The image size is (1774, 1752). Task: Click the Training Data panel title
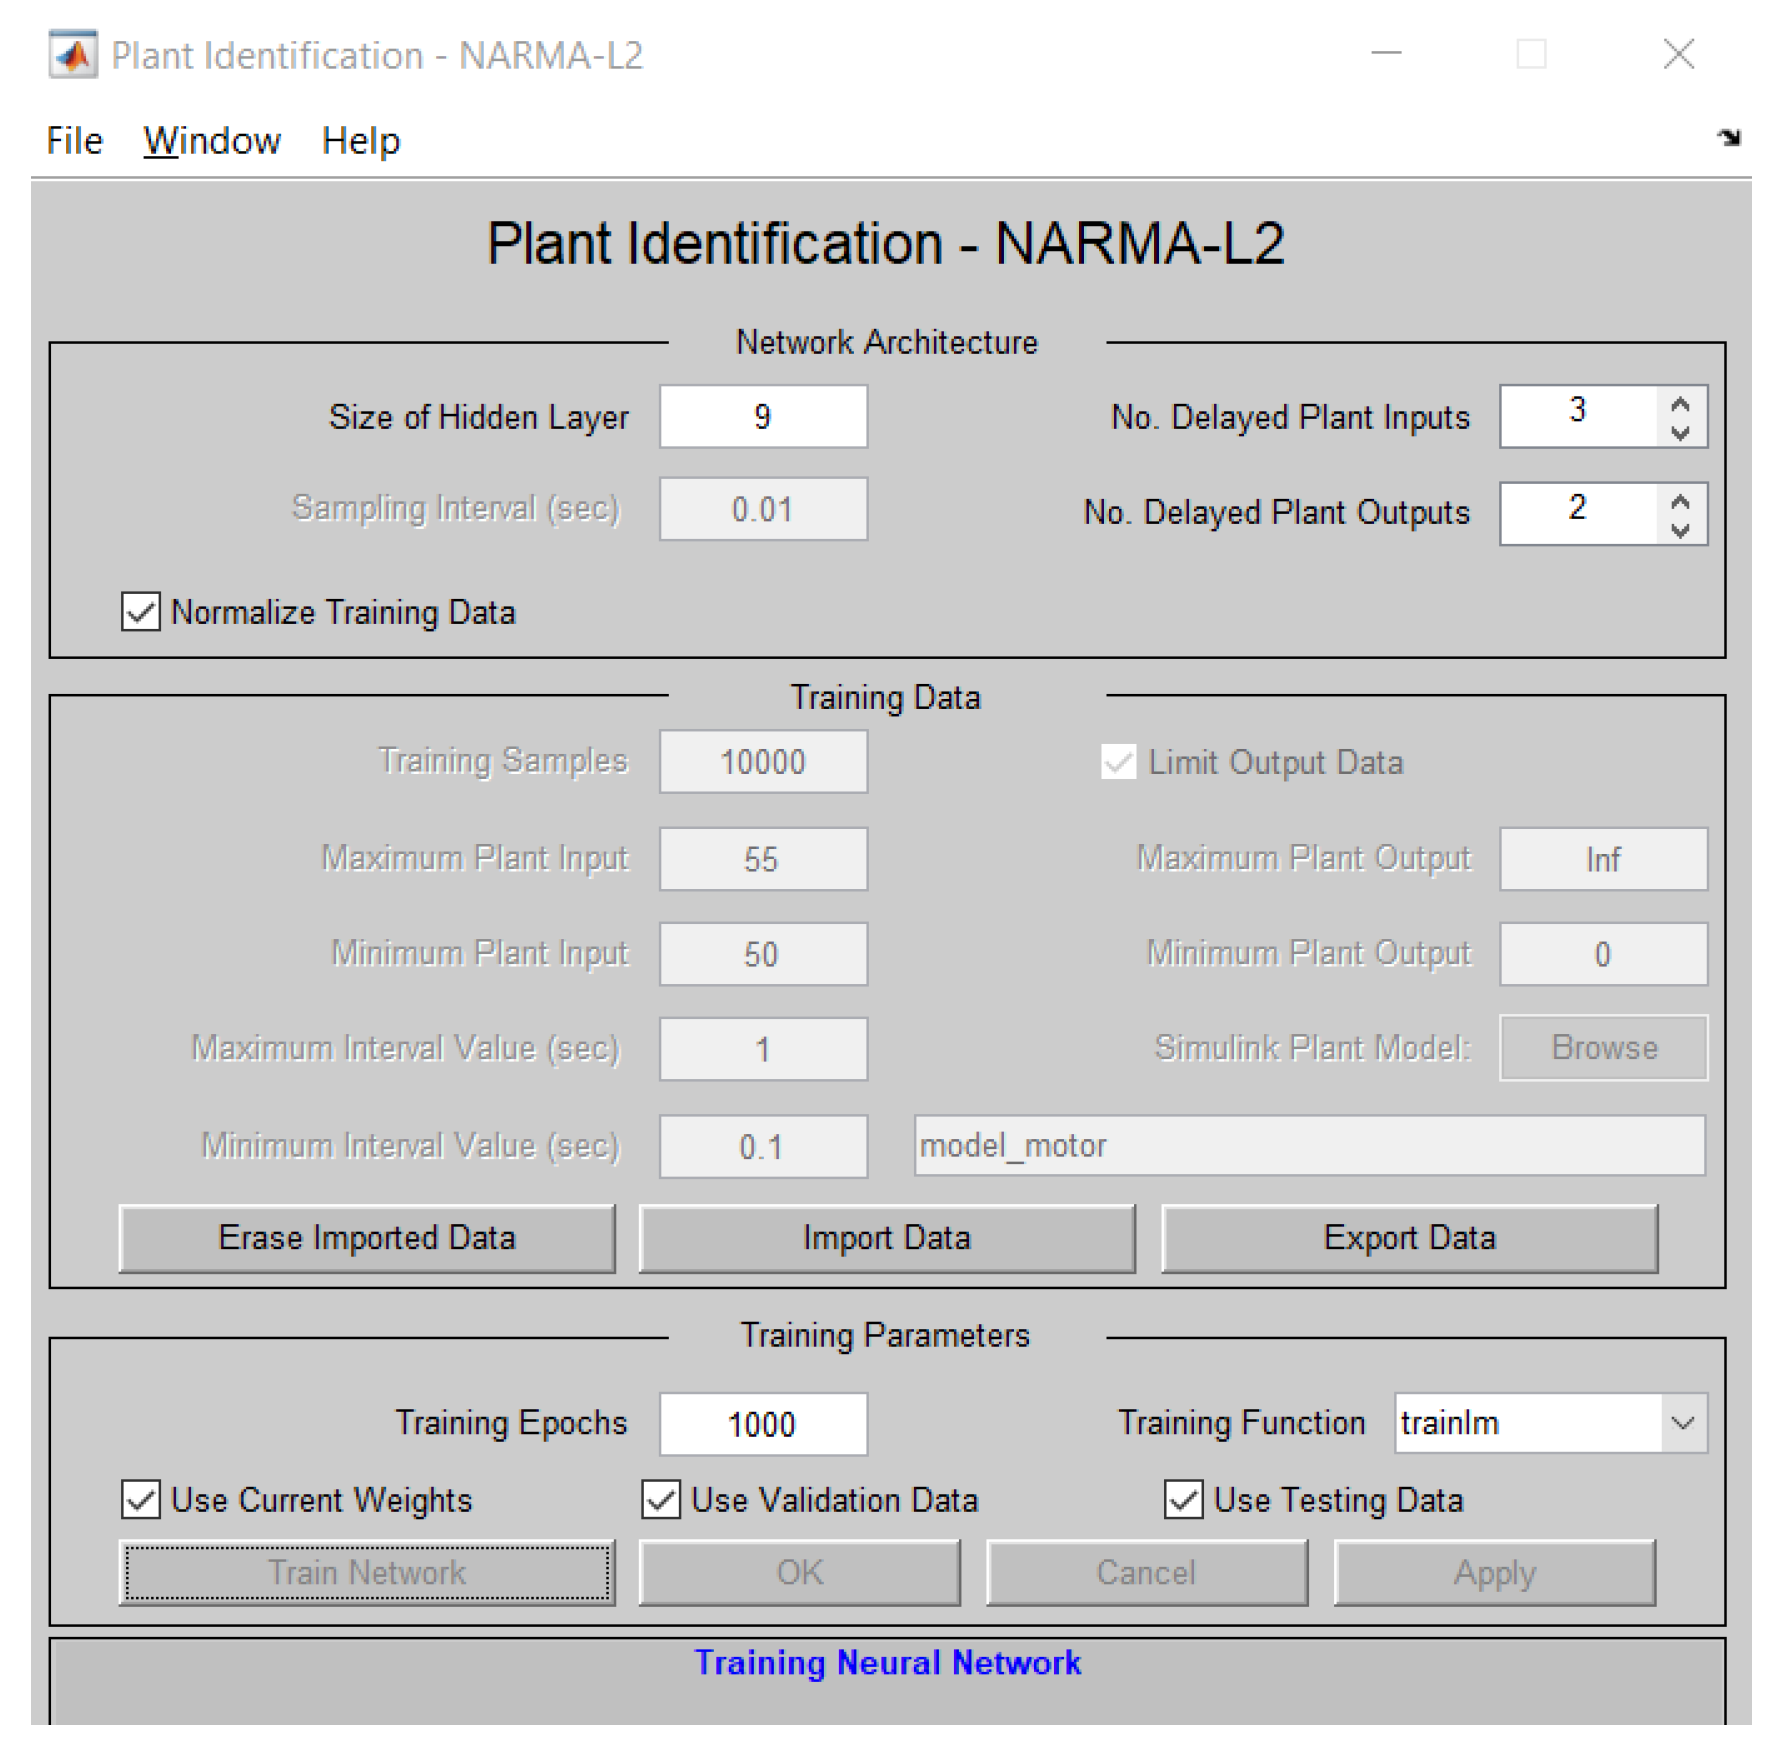pyautogui.click(x=886, y=697)
